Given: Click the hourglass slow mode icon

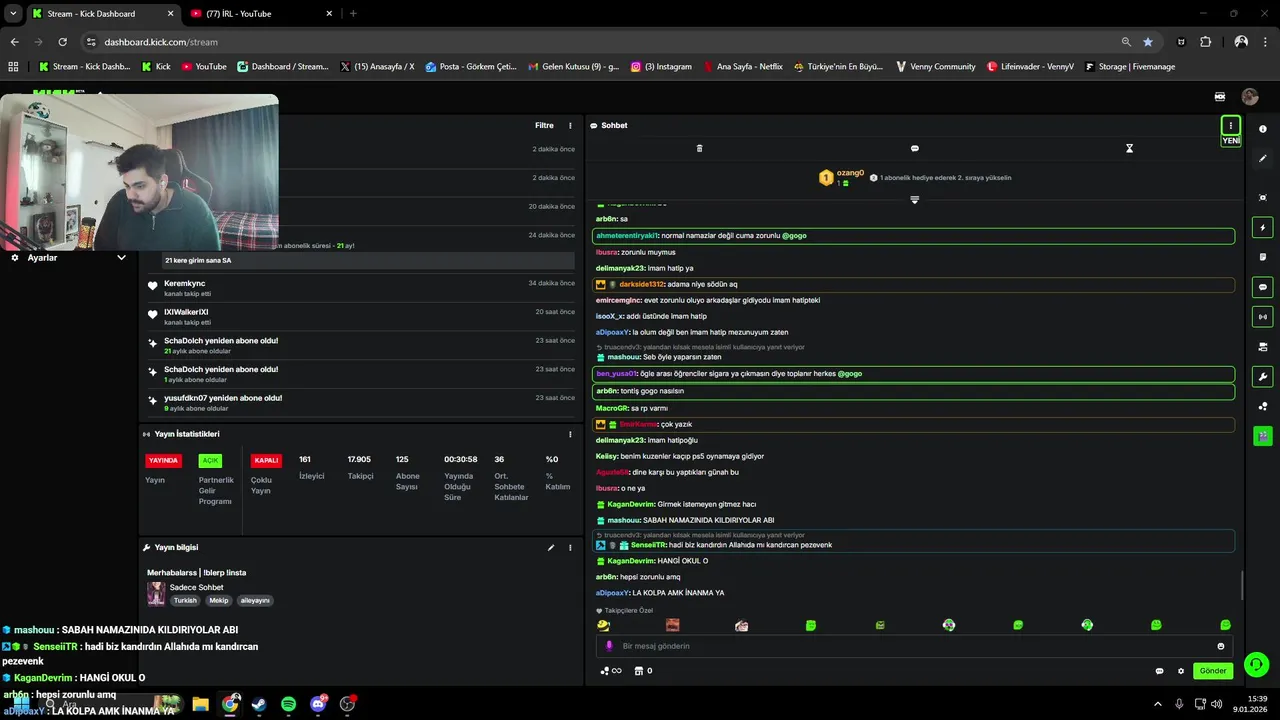Looking at the screenshot, I should pyautogui.click(x=1129, y=148).
